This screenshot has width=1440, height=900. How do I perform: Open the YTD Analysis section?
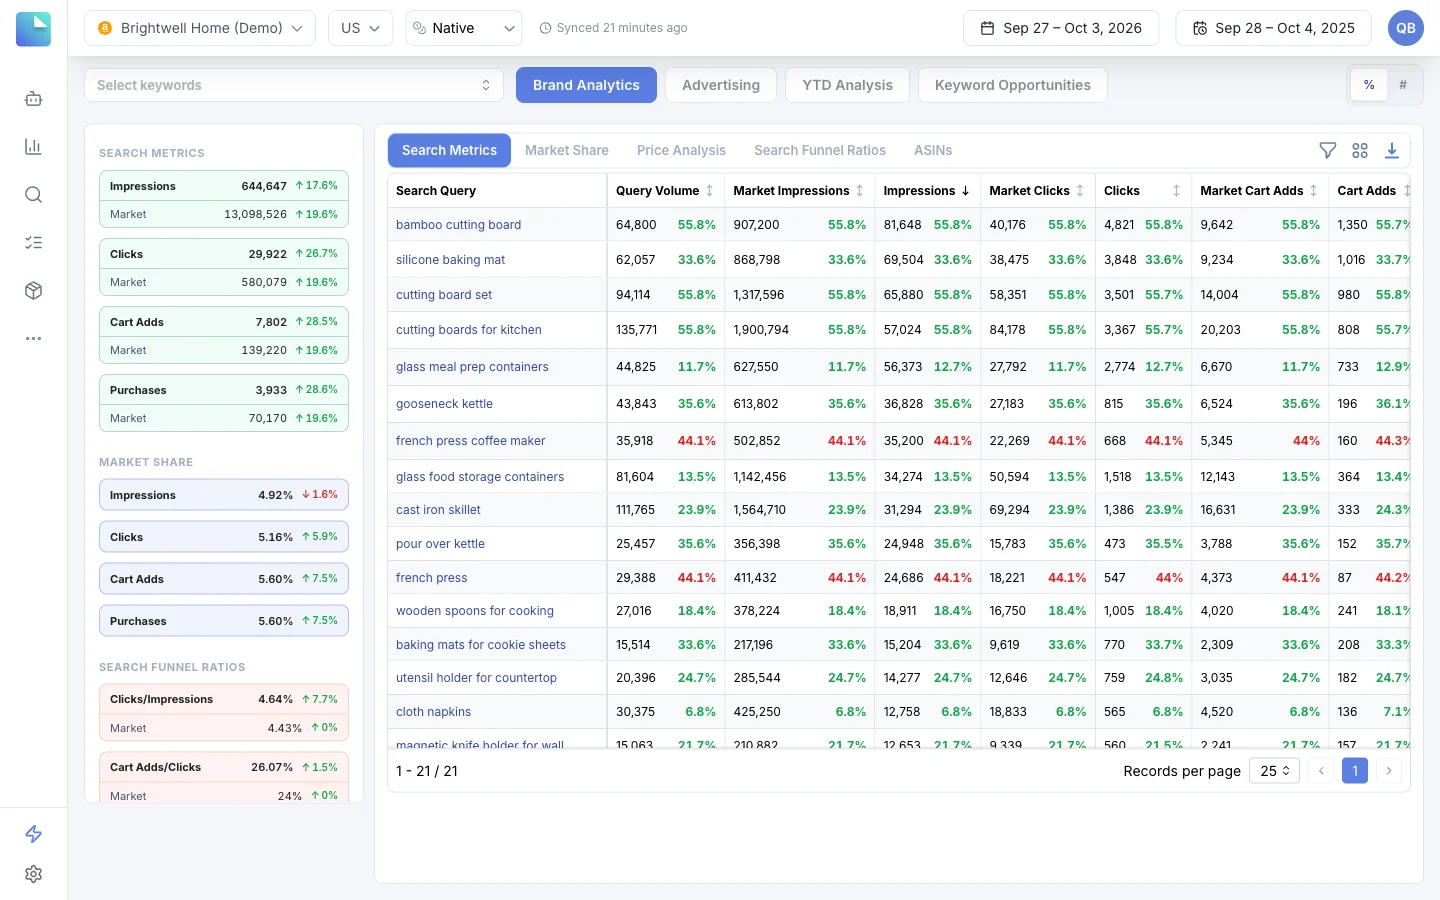point(847,85)
